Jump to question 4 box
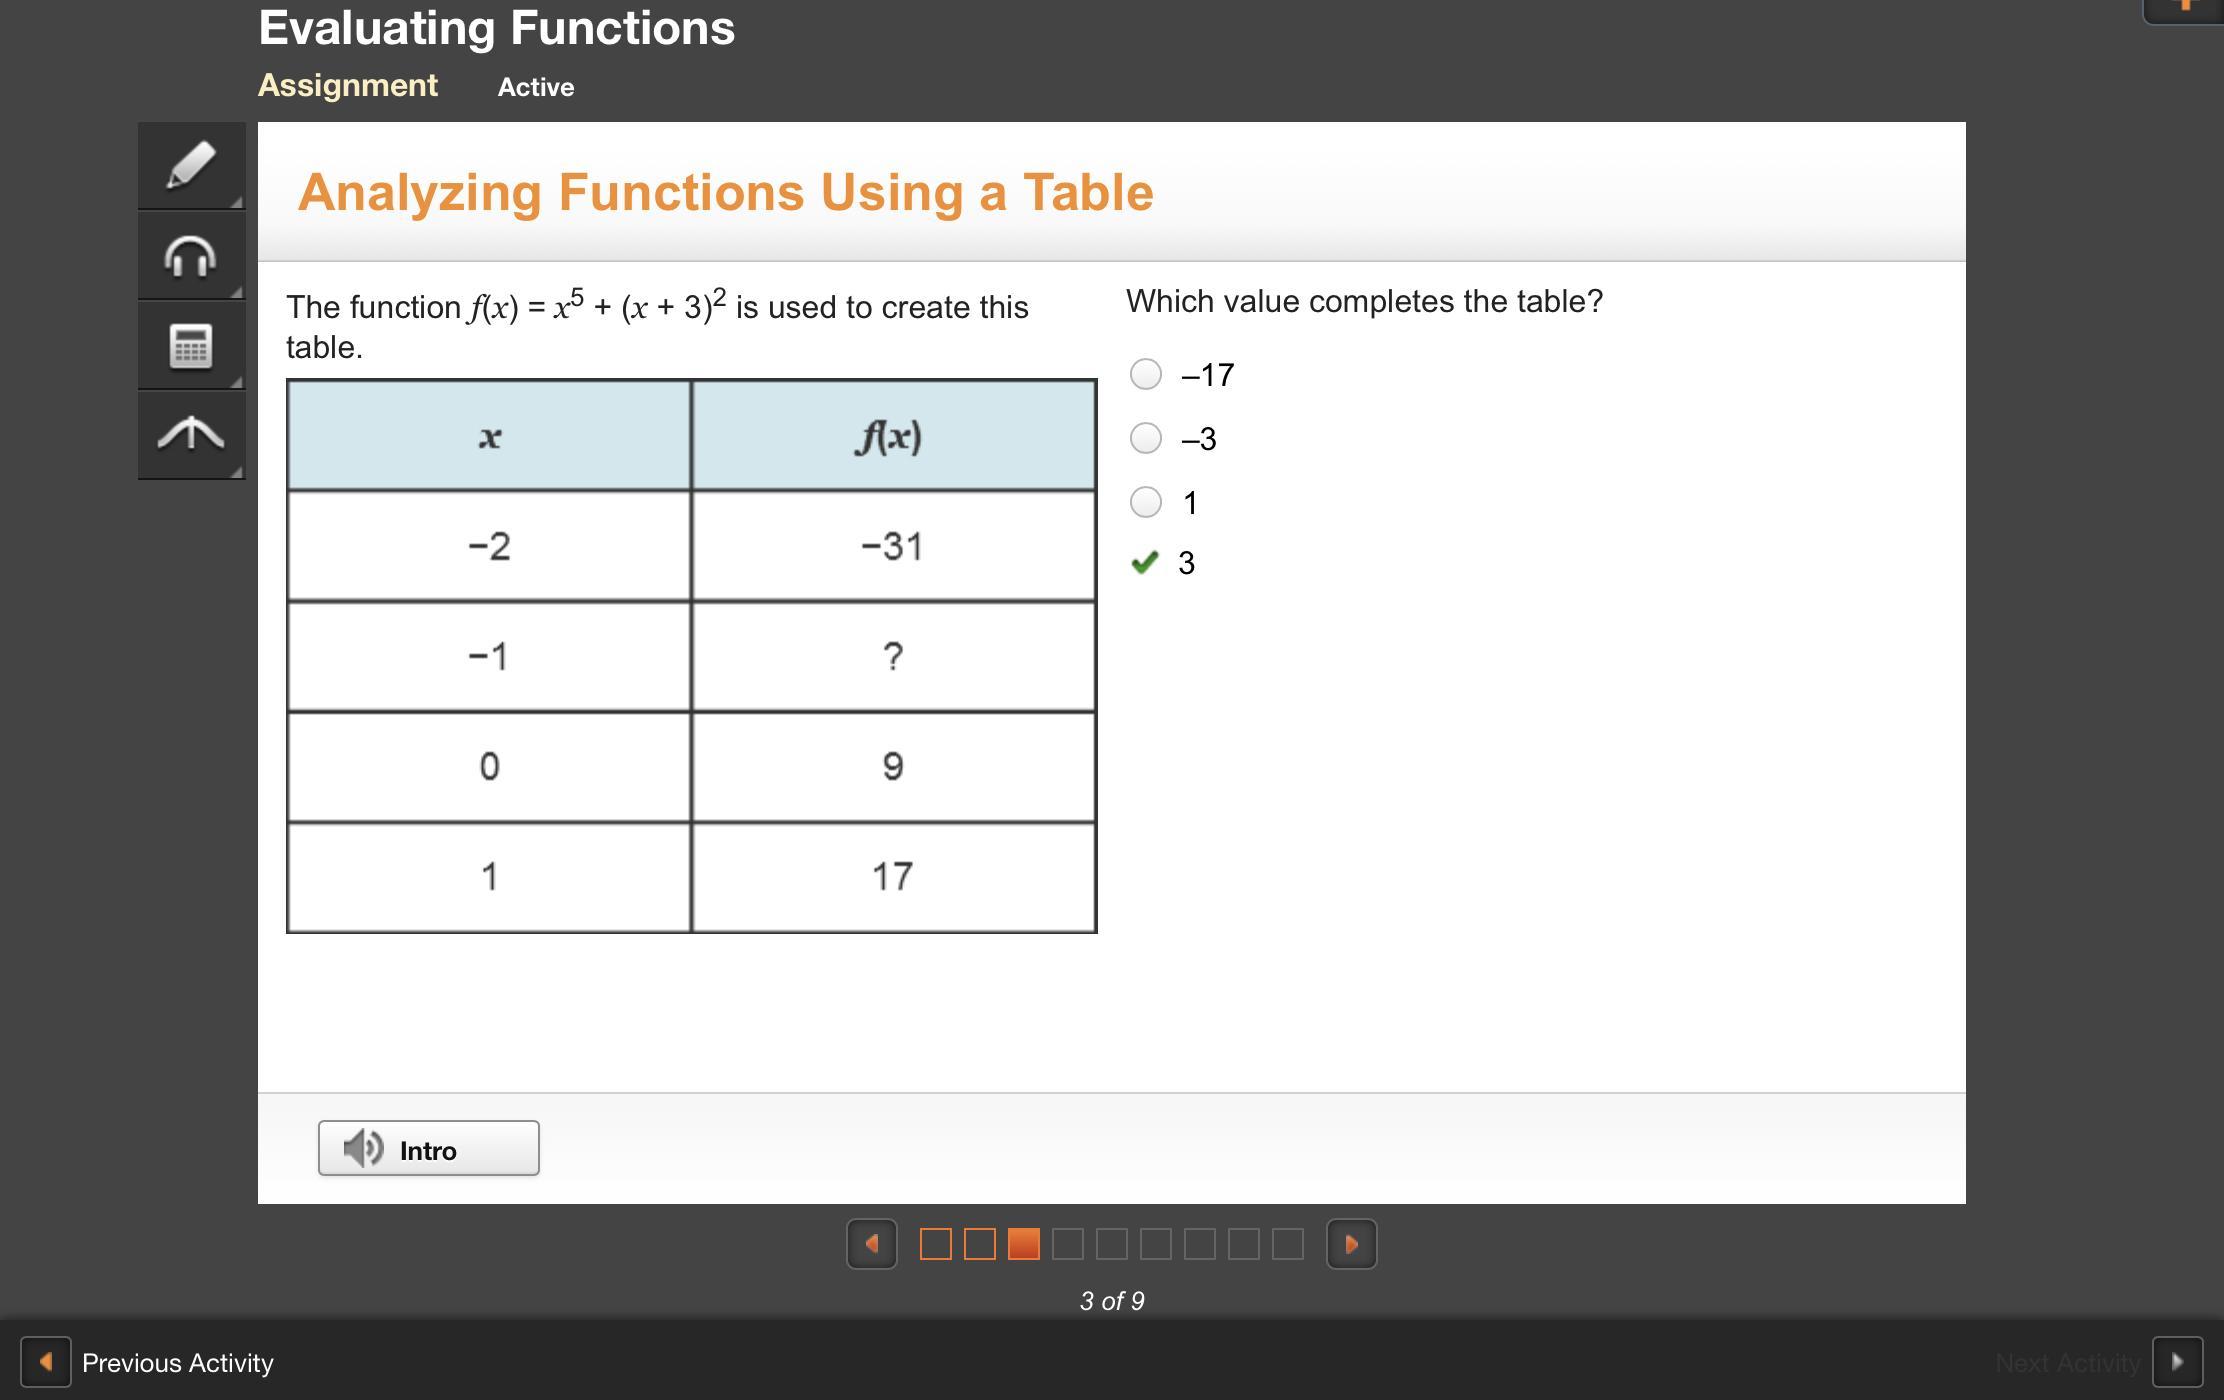This screenshot has width=2224, height=1400. point(1068,1244)
